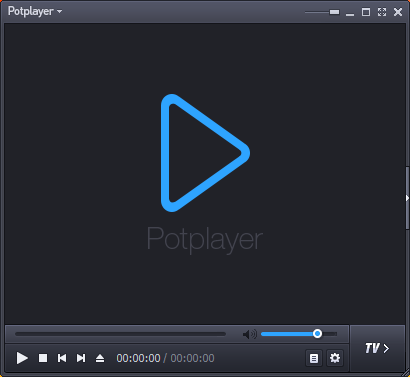Screen dimensions: 410x377
Task: Stop playback using the square Stop icon
Action: click(x=43, y=358)
